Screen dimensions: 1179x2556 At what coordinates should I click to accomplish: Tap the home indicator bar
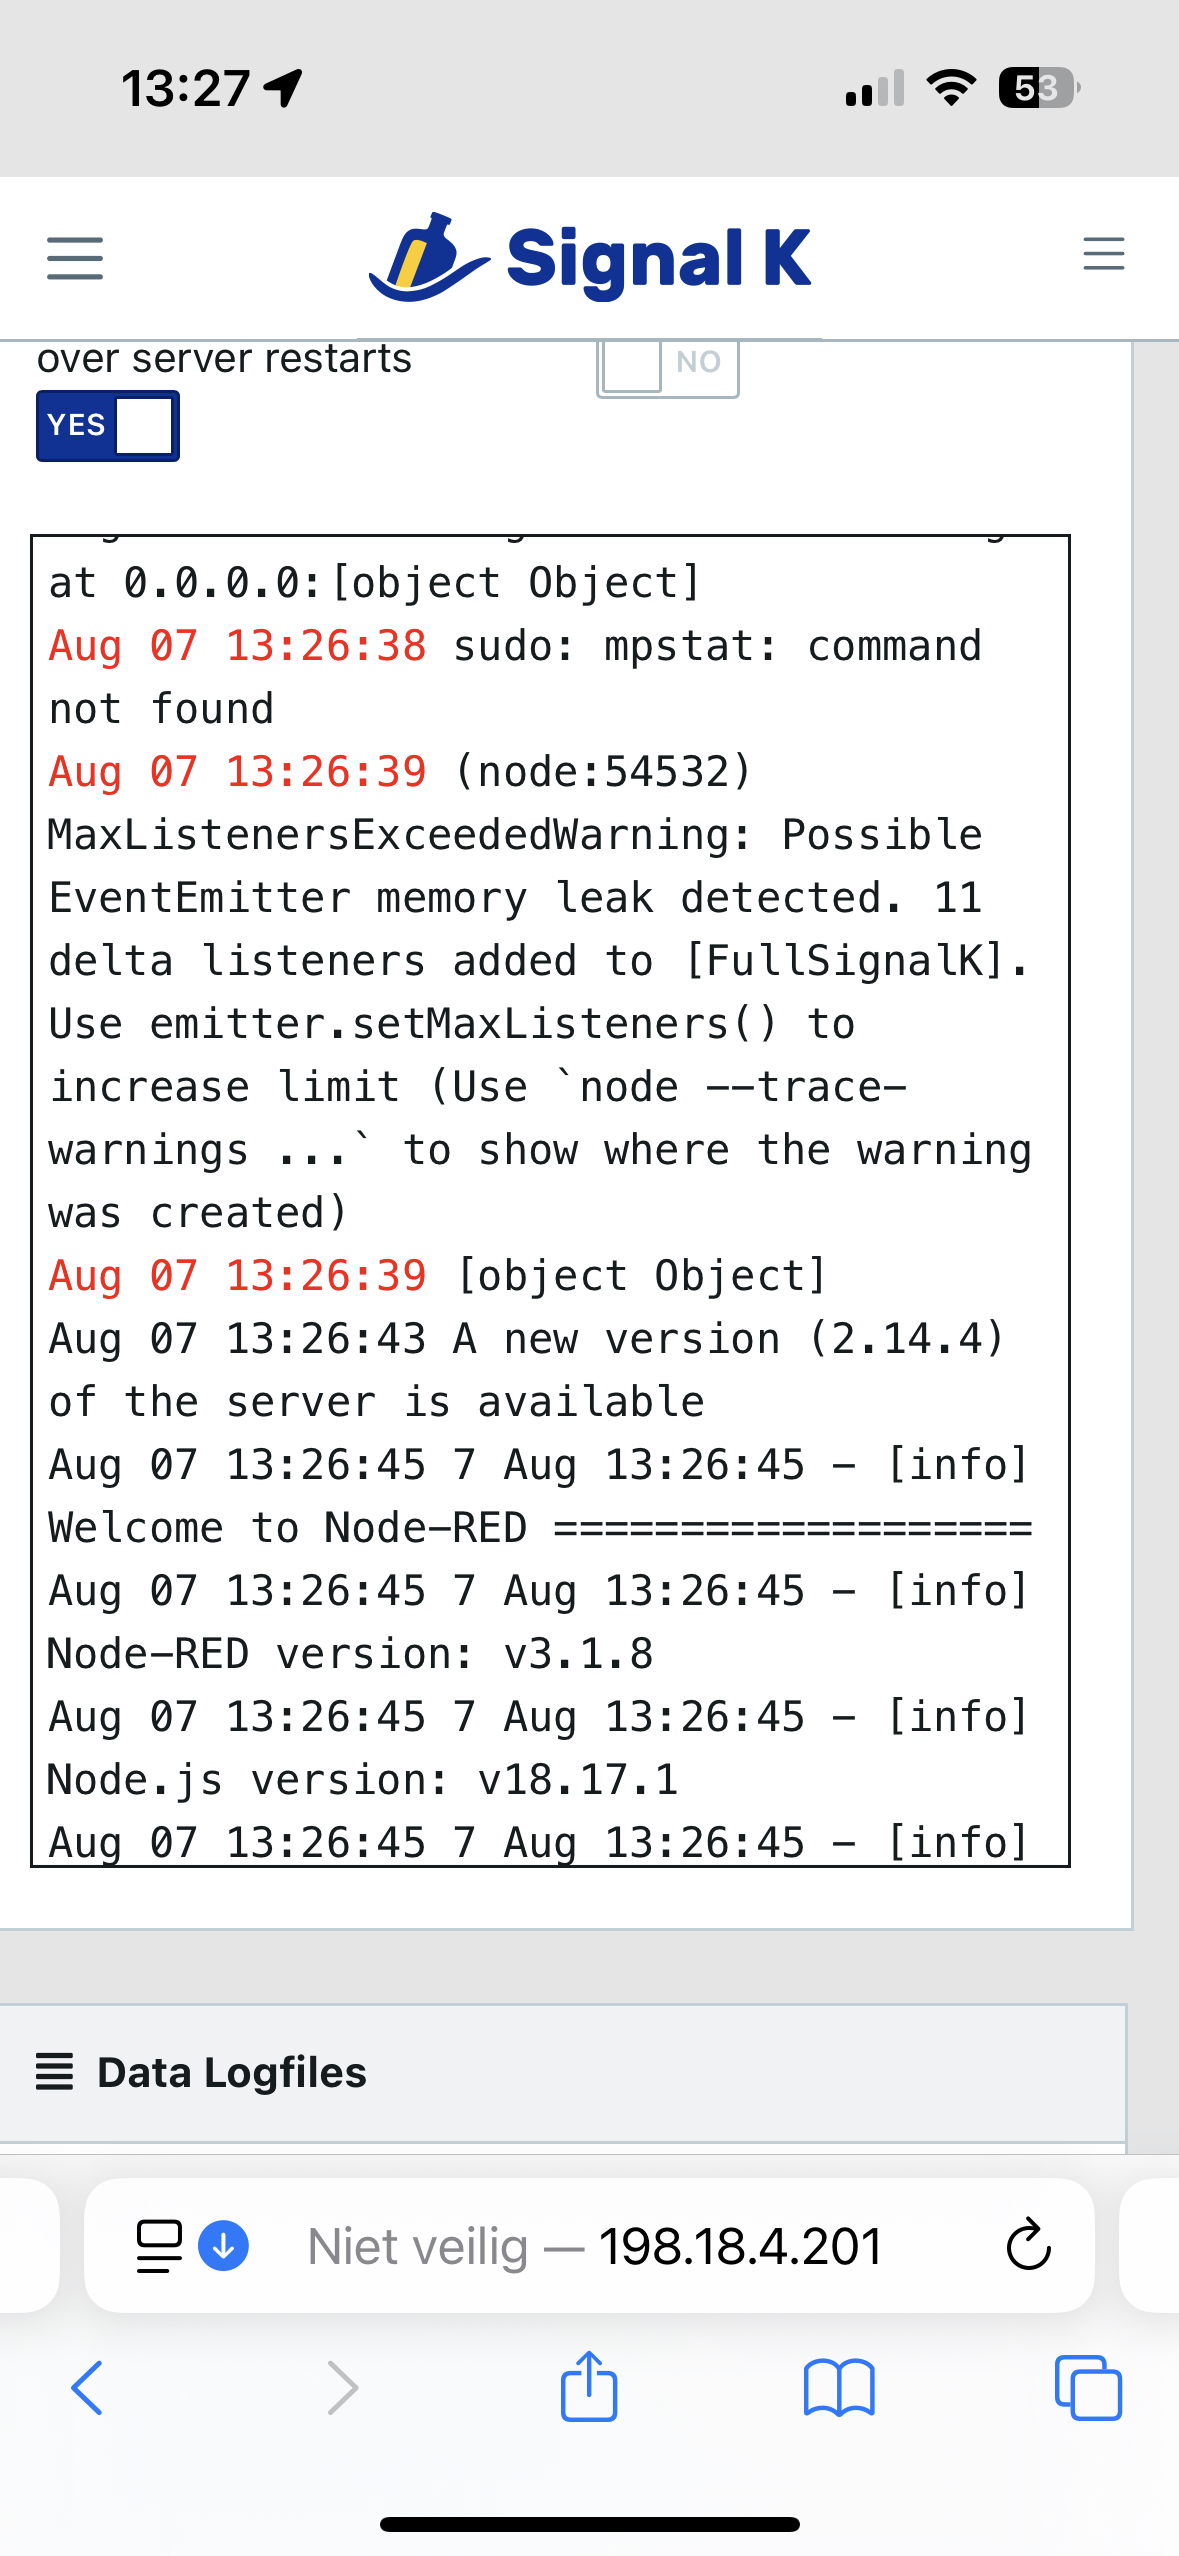tap(590, 2524)
